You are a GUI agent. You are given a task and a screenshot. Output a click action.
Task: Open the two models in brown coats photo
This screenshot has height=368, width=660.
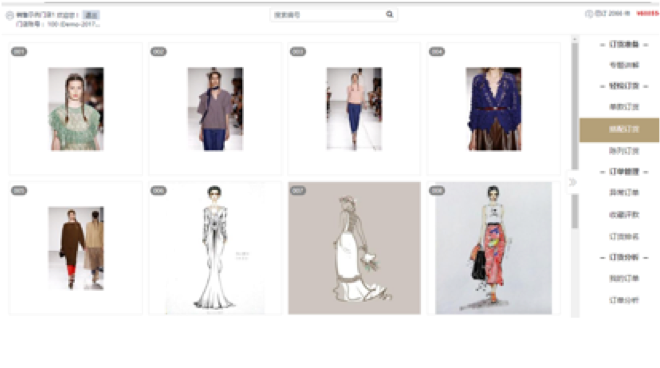click(x=76, y=248)
